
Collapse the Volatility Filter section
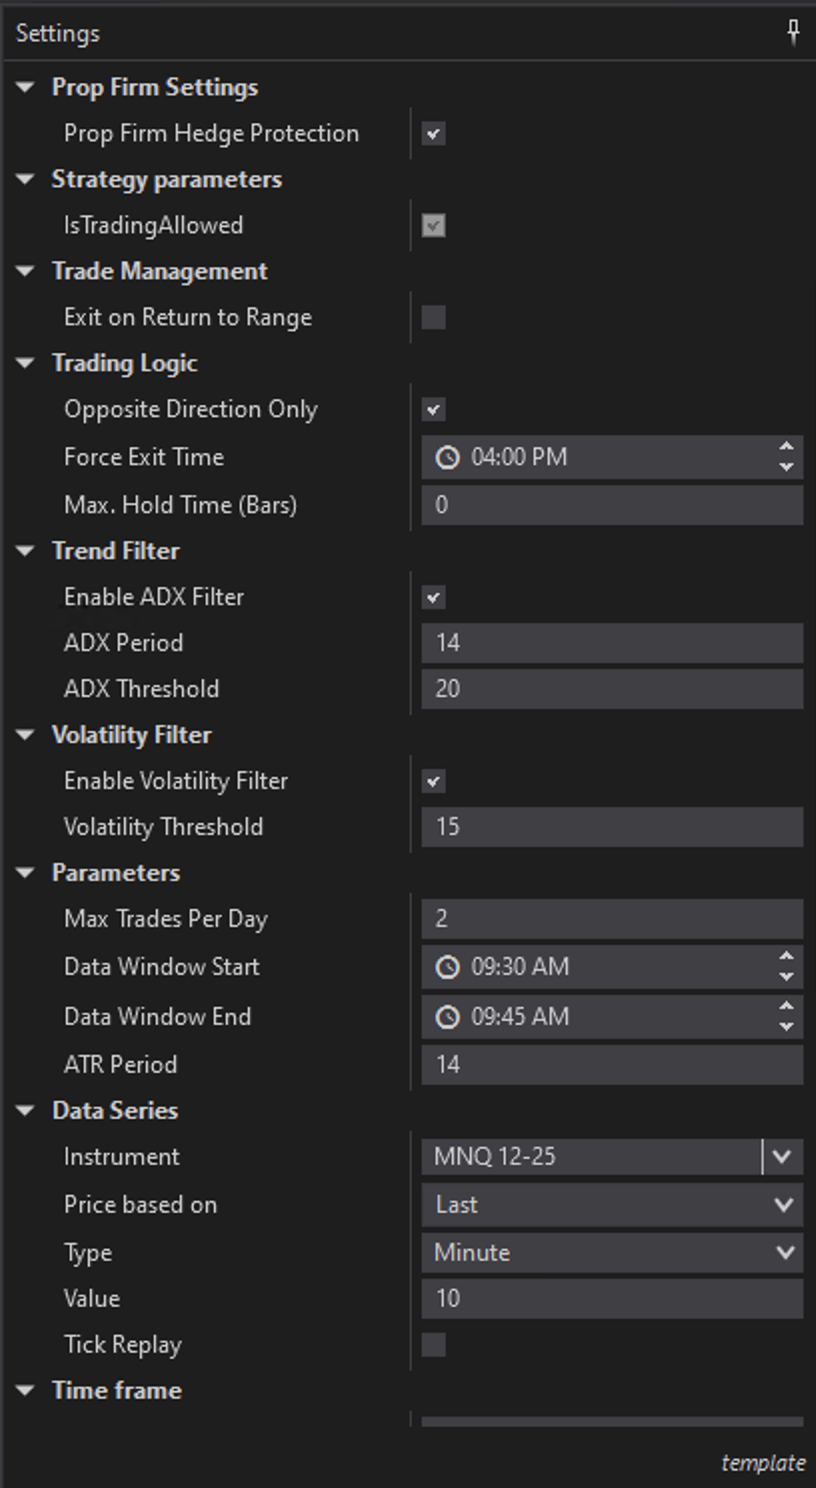point(26,735)
